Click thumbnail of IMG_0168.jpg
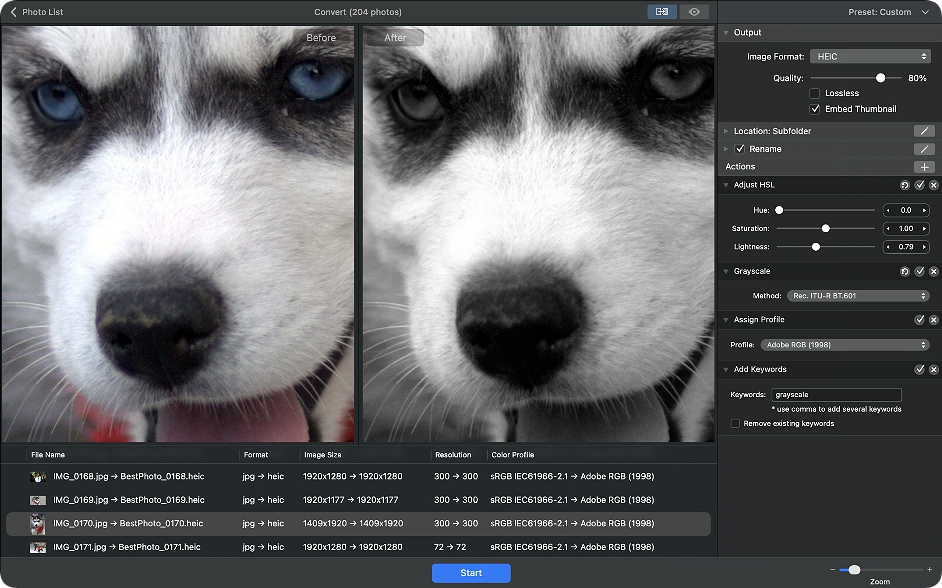Viewport: 942px width, 588px height. point(38,477)
